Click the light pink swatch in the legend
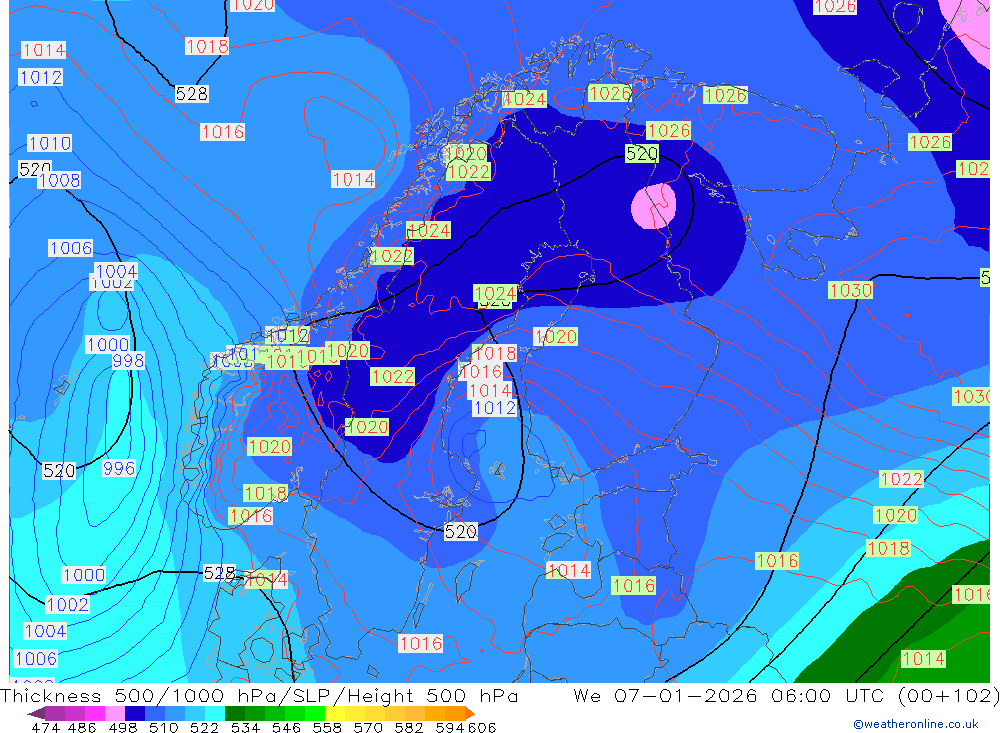The width and height of the screenshot is (1000, 733). pyautogui.click(x=115, y=713)
